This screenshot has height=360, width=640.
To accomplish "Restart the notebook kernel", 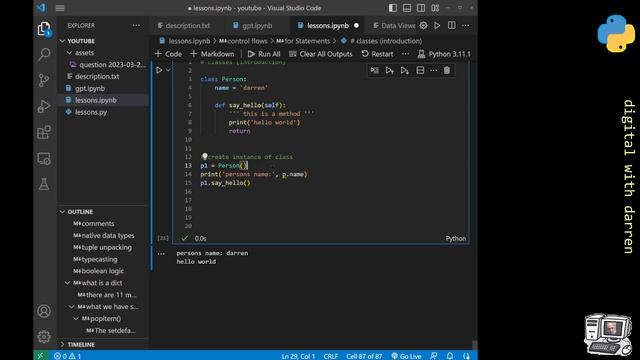I will coord(378,54).
